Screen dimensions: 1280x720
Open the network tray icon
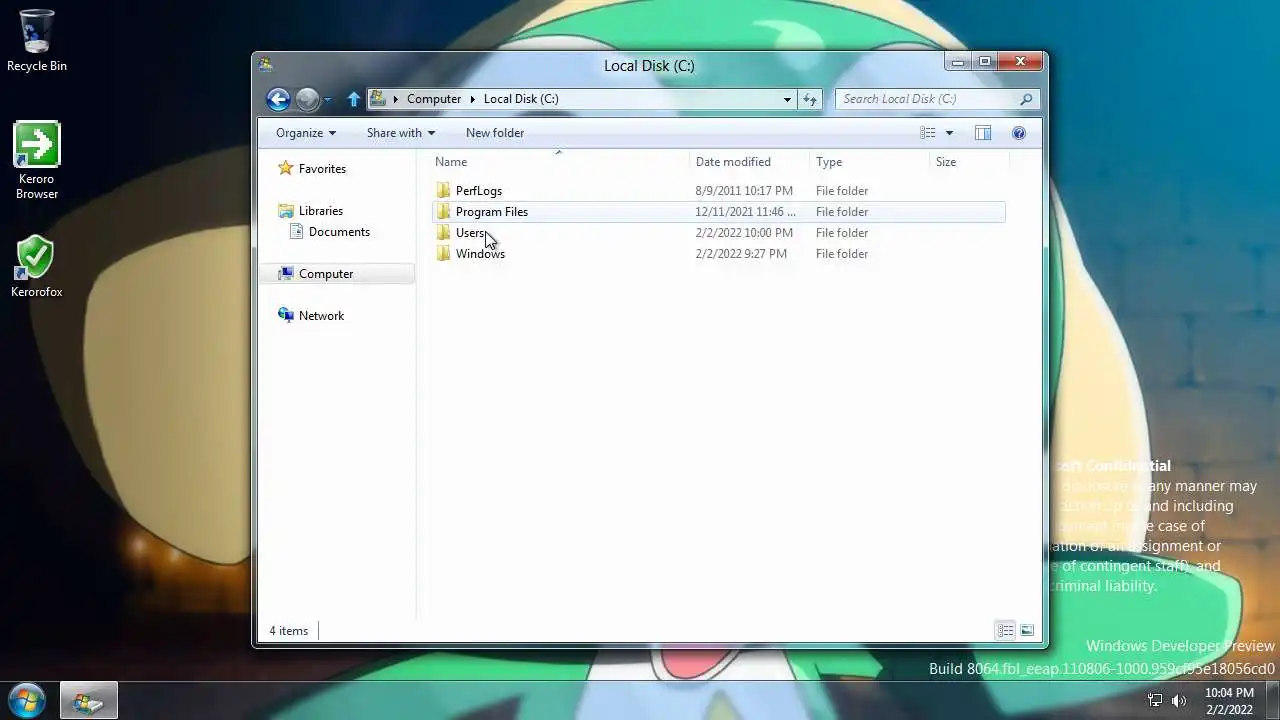[1155, 701]
